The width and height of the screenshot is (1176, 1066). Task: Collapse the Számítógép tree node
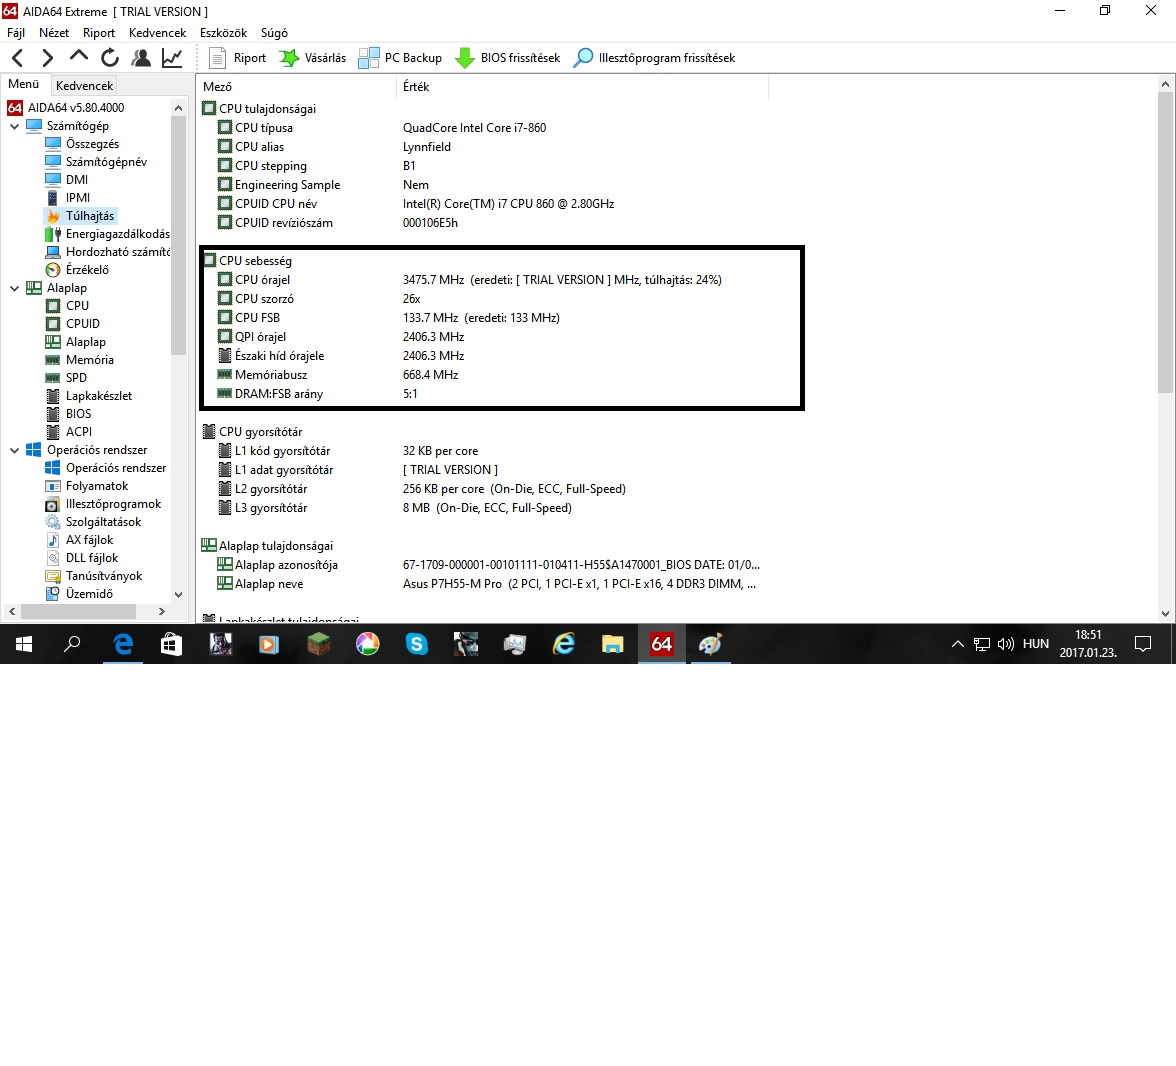click(14, 126)
